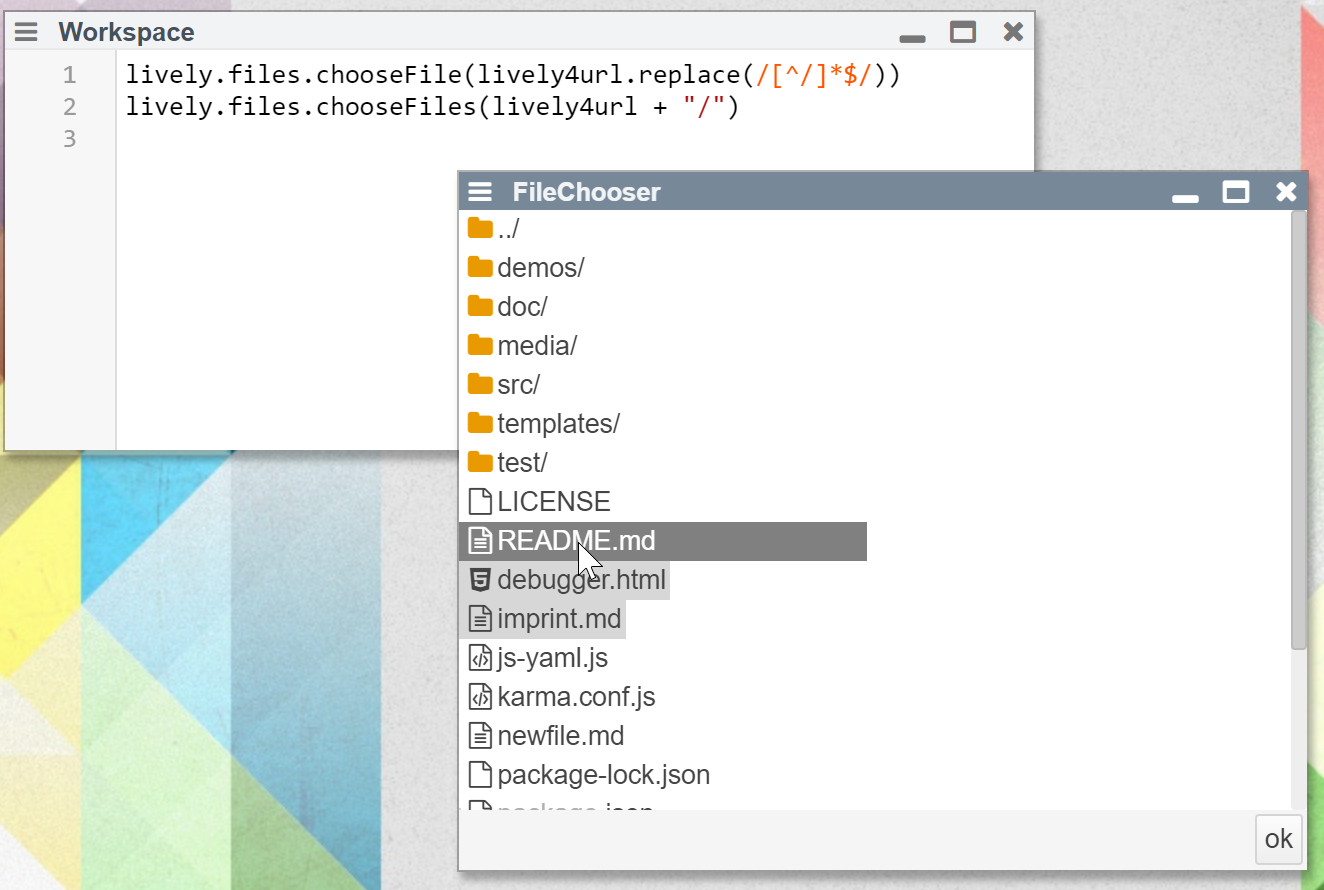This screenshot has width=1324, height=890.
Task: Open the src/ folder
Action: coord(518,385)
